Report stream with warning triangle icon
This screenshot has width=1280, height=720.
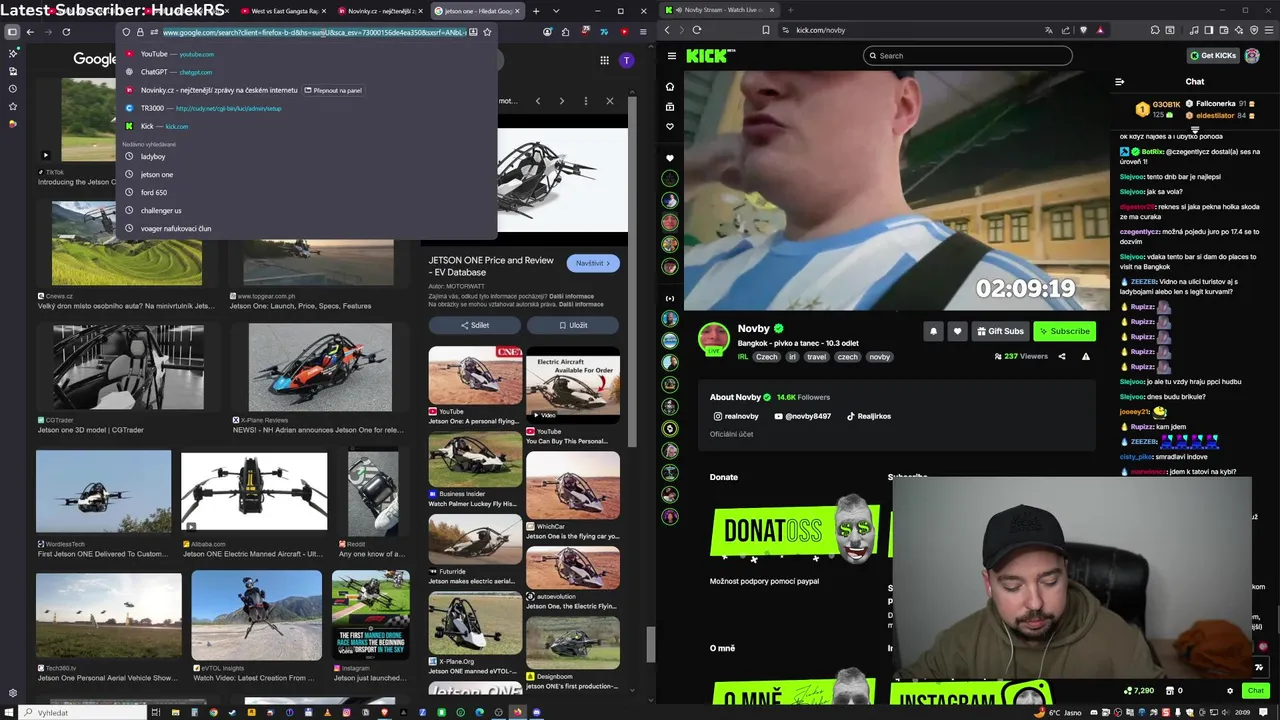tap(1086, 356)
